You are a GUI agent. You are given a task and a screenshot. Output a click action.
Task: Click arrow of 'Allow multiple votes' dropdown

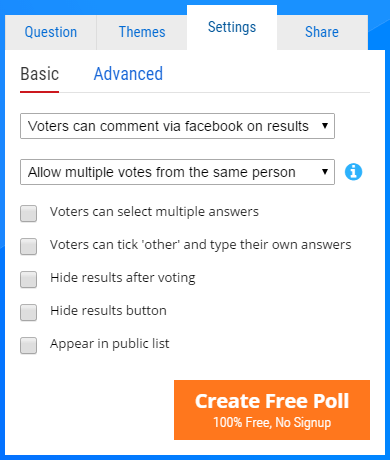[325, 172]
